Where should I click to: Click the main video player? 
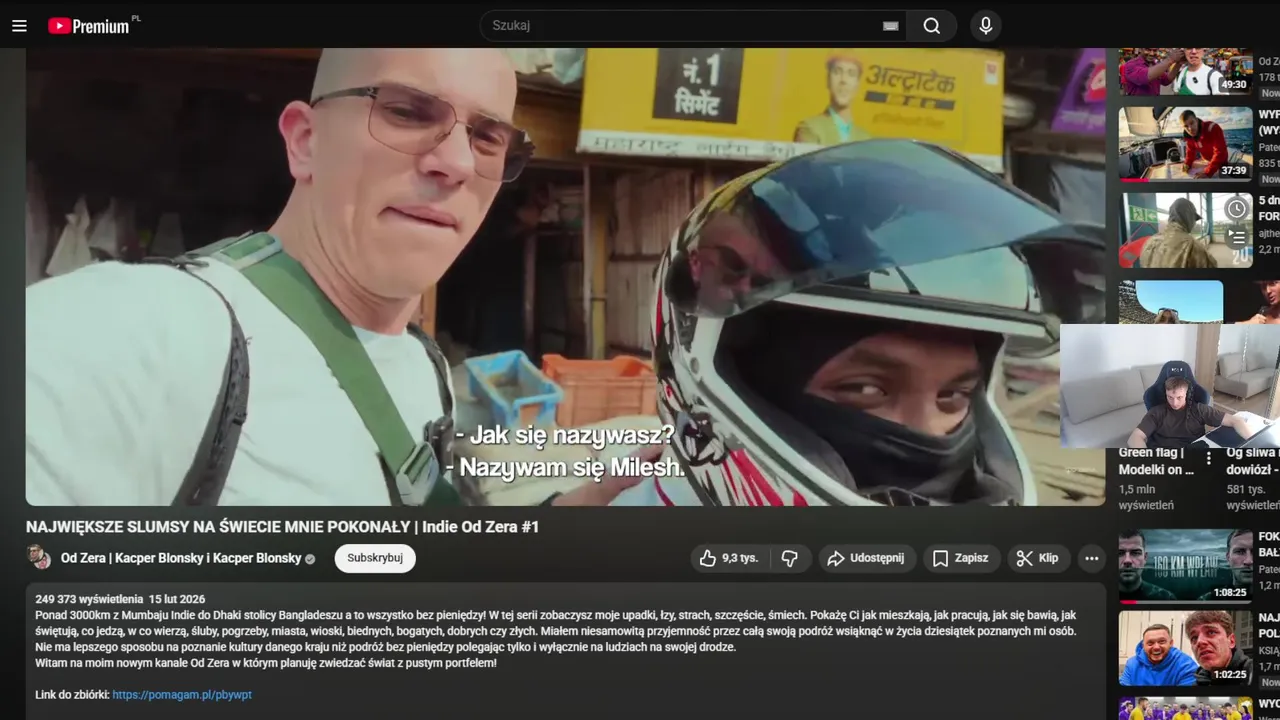(566, 277)
